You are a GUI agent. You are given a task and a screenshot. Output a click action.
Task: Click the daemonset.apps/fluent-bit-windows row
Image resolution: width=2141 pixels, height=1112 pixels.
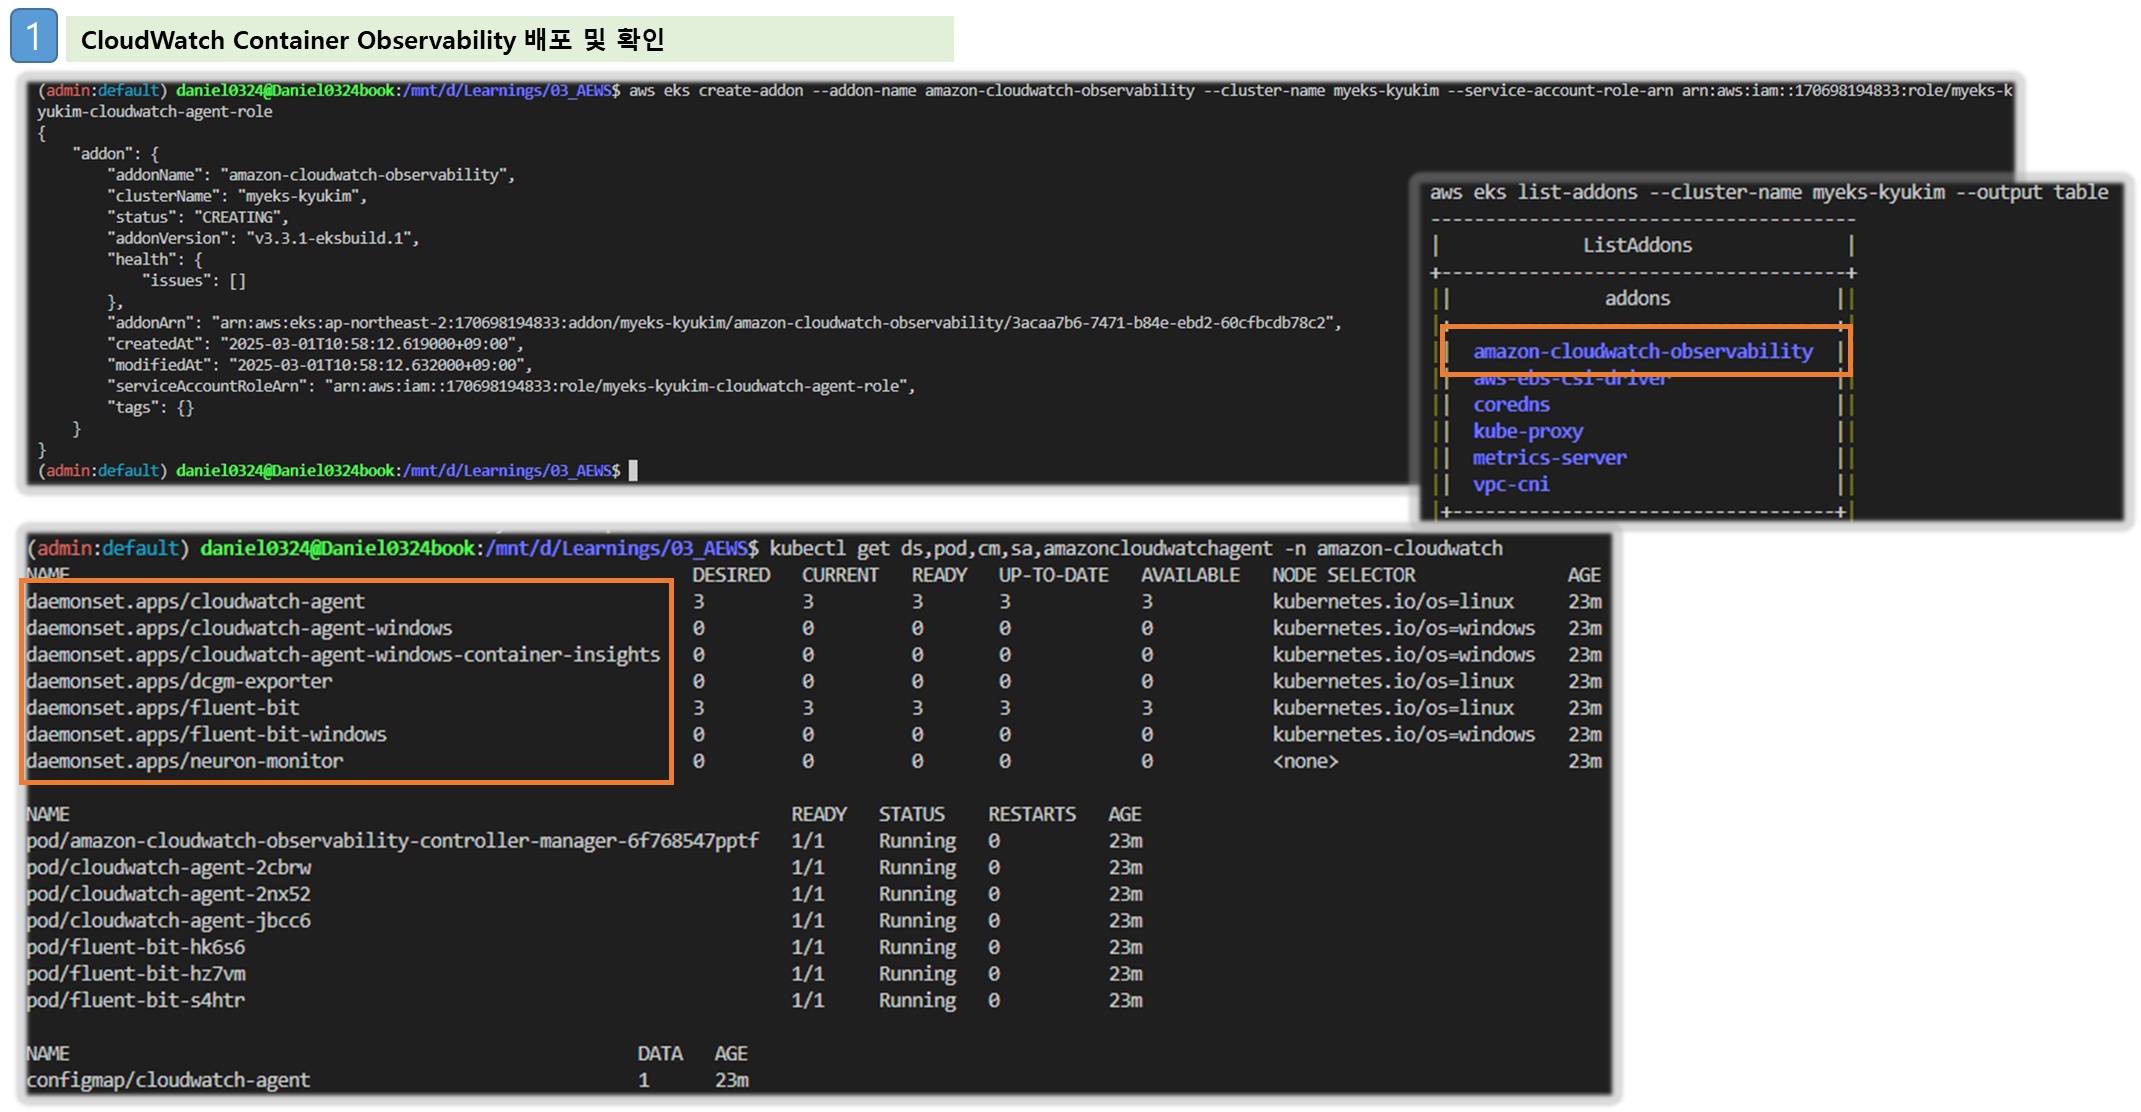point(207,735)
